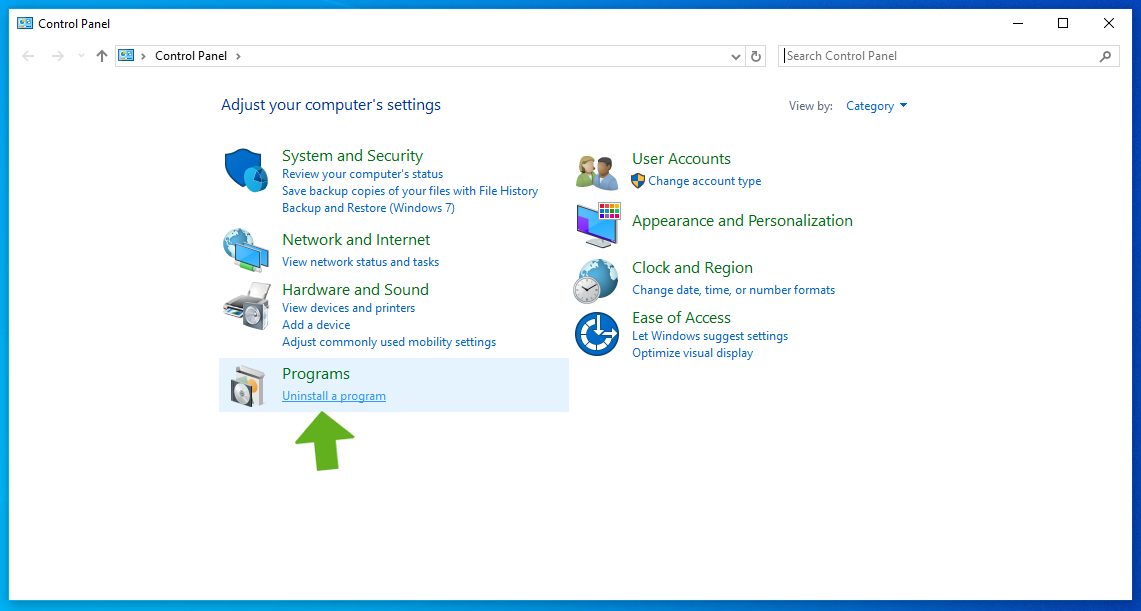Open the Programs category icon
This screenshot has width=1141, height=611.
tap(244, 385)
